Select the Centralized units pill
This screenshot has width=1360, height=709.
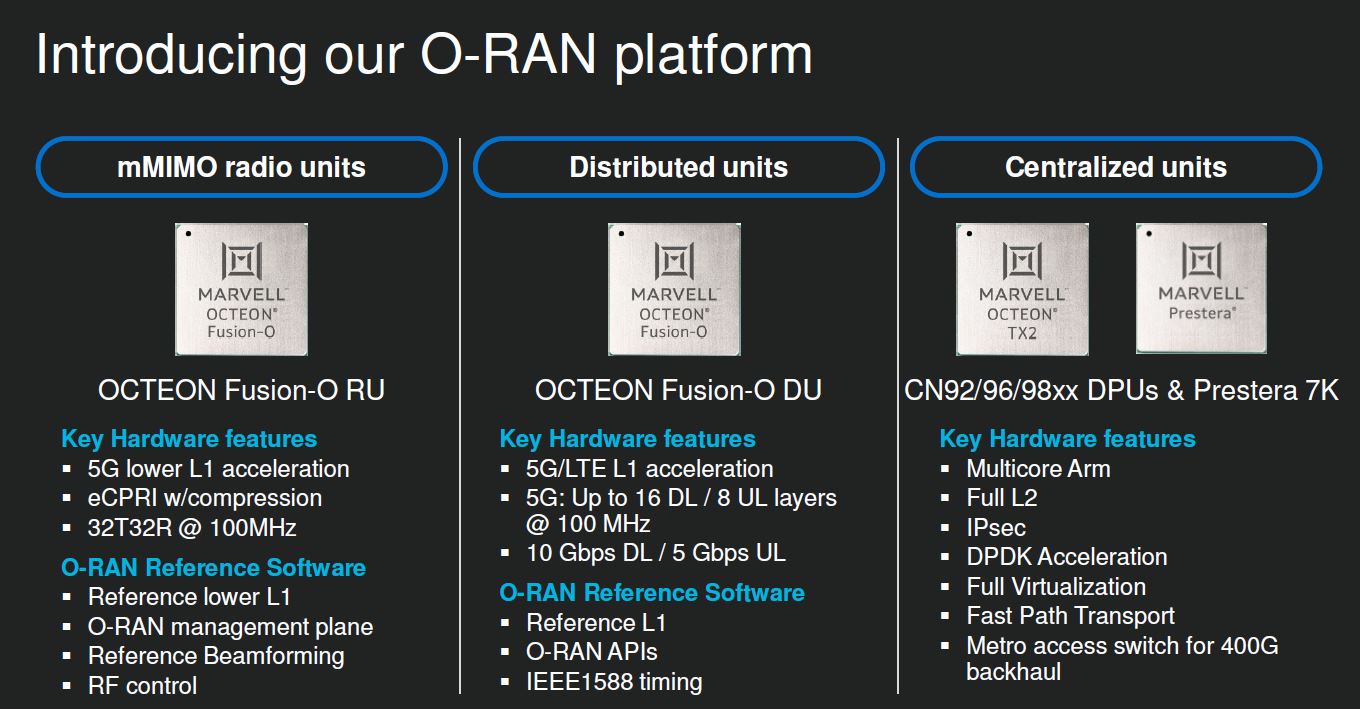click(1115, 167)
